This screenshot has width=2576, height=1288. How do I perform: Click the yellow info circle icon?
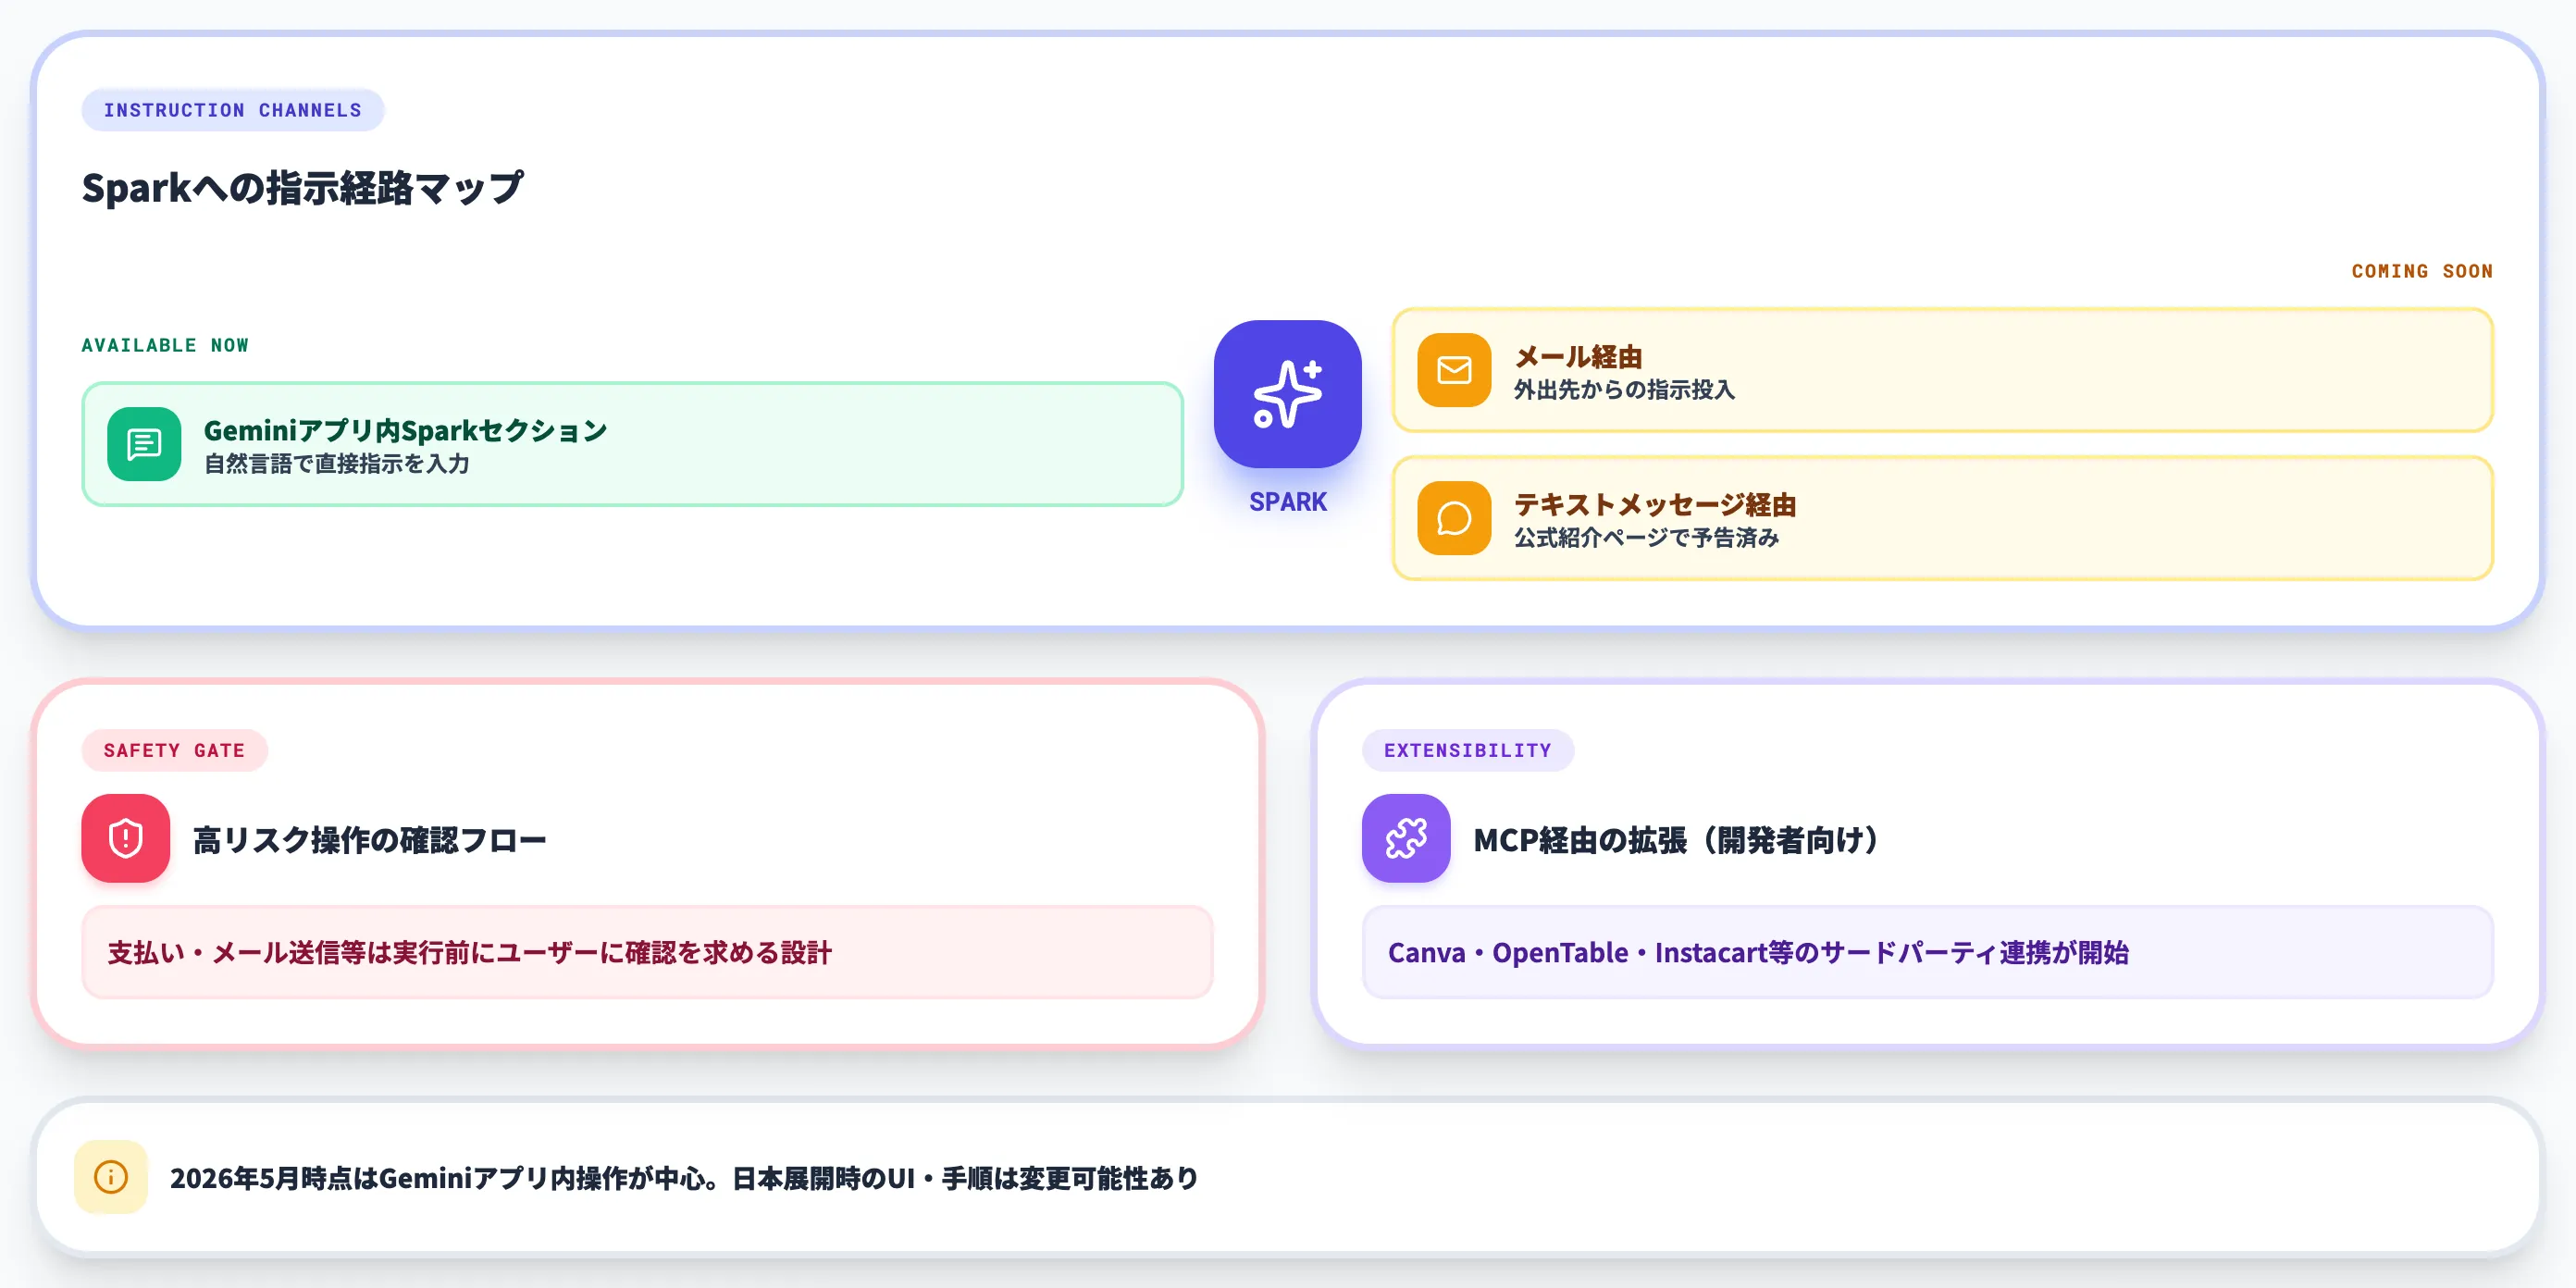coord(111,1177)
